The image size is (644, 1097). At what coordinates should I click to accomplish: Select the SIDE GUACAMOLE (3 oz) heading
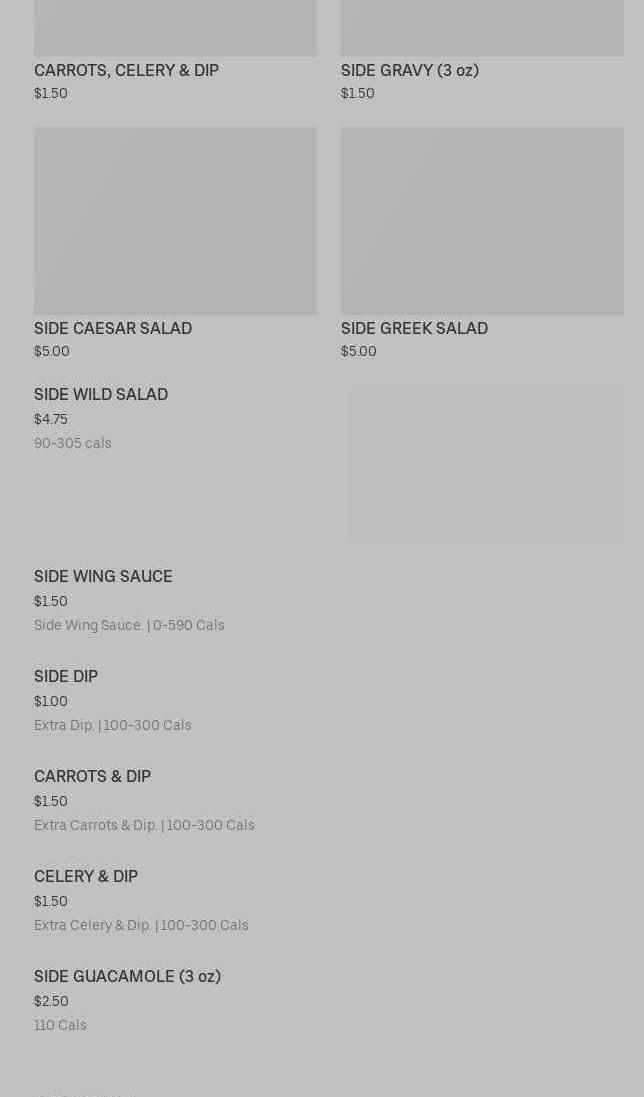(x=127, y=976)
